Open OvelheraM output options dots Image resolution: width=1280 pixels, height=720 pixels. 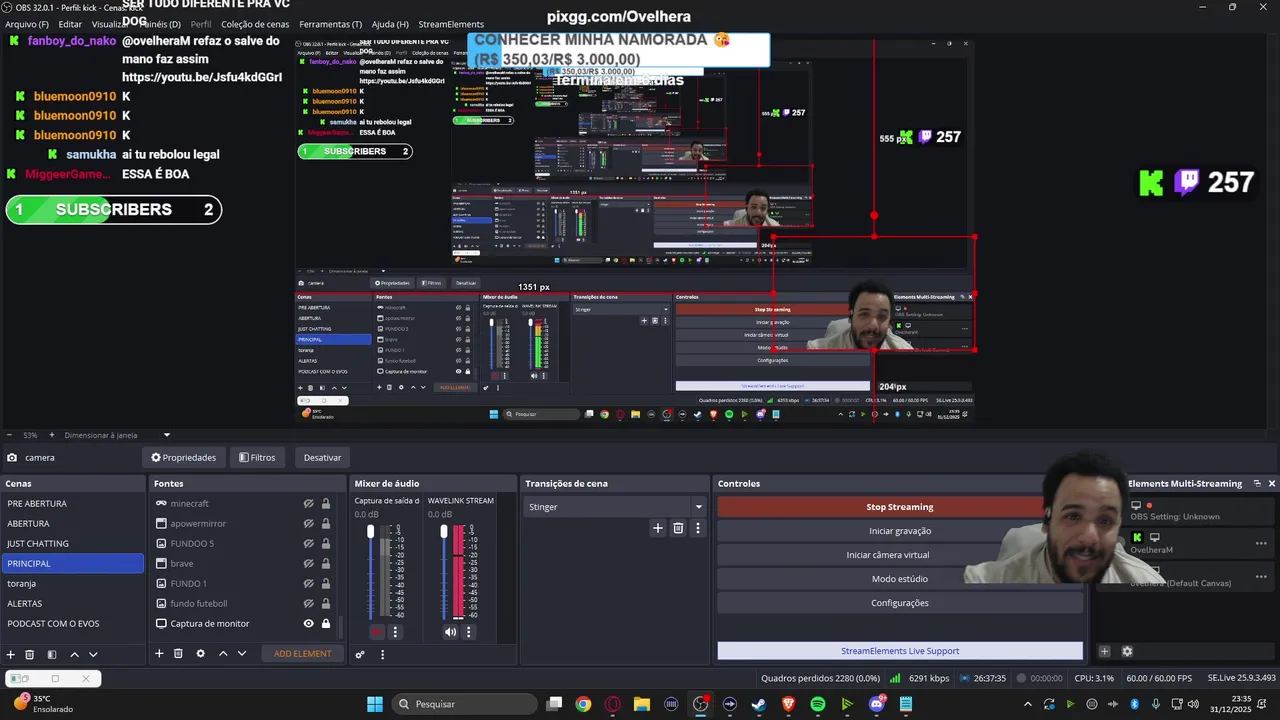point(1261,543)
